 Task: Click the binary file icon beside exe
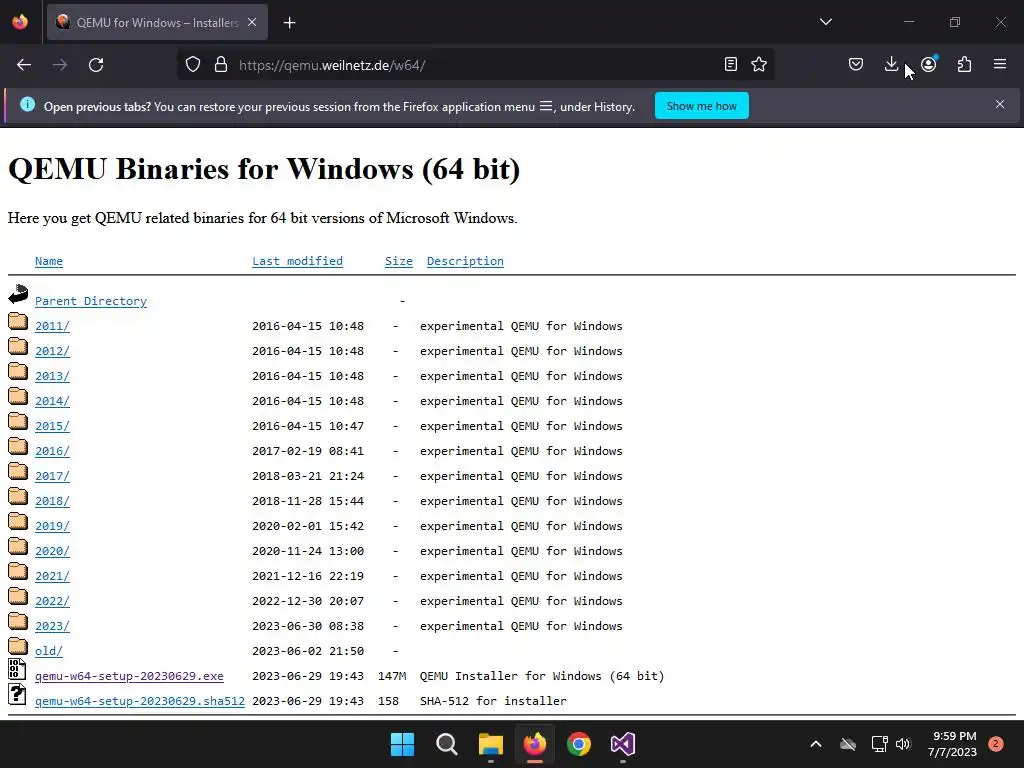pos(17,669)
